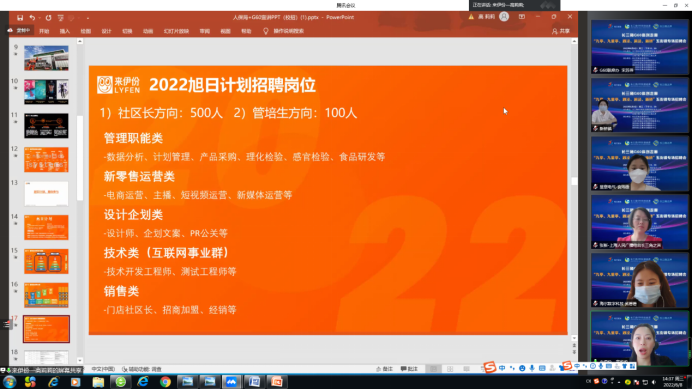Click the slide title 2022旭日计划招聘岗位
Screen dimensions: 693x390
click(232, 85)
